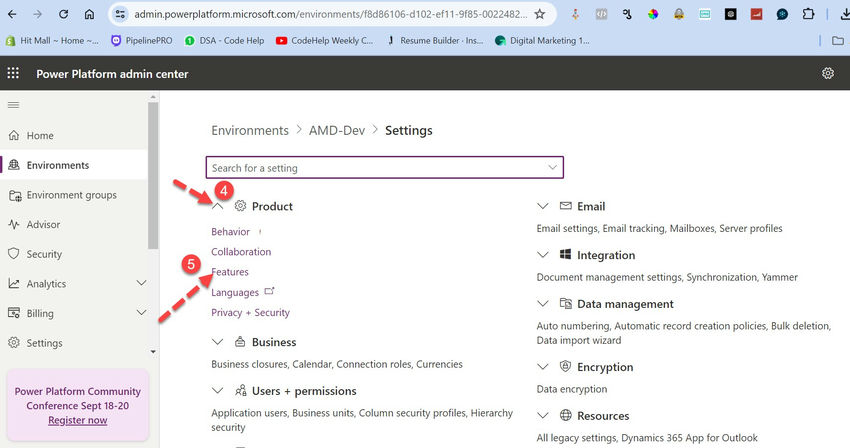850x448 pixels.
Task: Open the Features settings link
Action: (x=230, y=272)
